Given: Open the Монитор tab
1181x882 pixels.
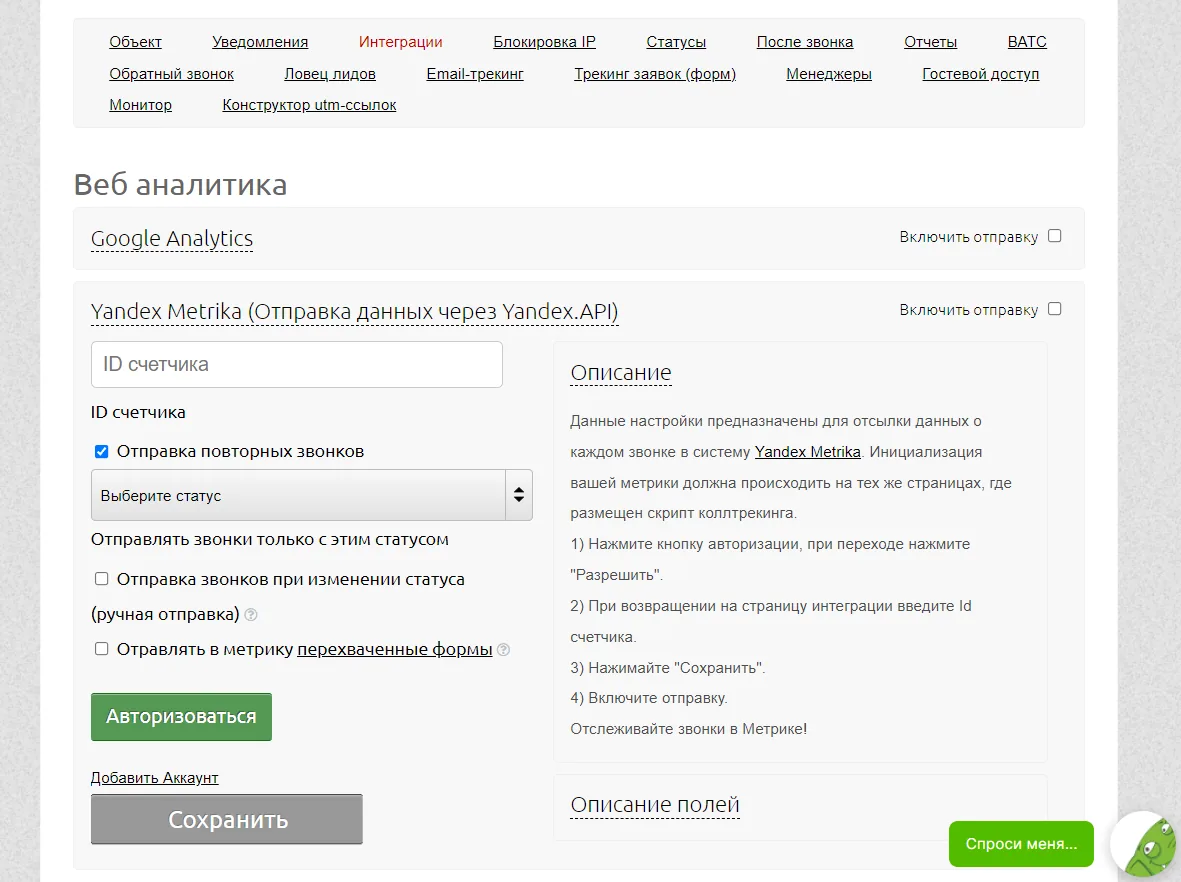Looking at the screenshot, I should 141,105.
